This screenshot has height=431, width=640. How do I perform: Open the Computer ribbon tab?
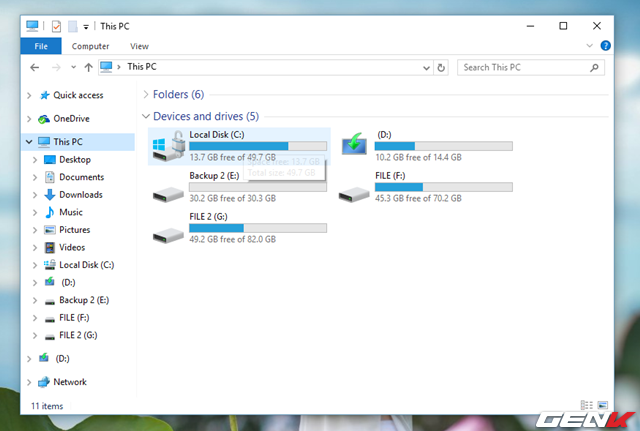(90, 46)
